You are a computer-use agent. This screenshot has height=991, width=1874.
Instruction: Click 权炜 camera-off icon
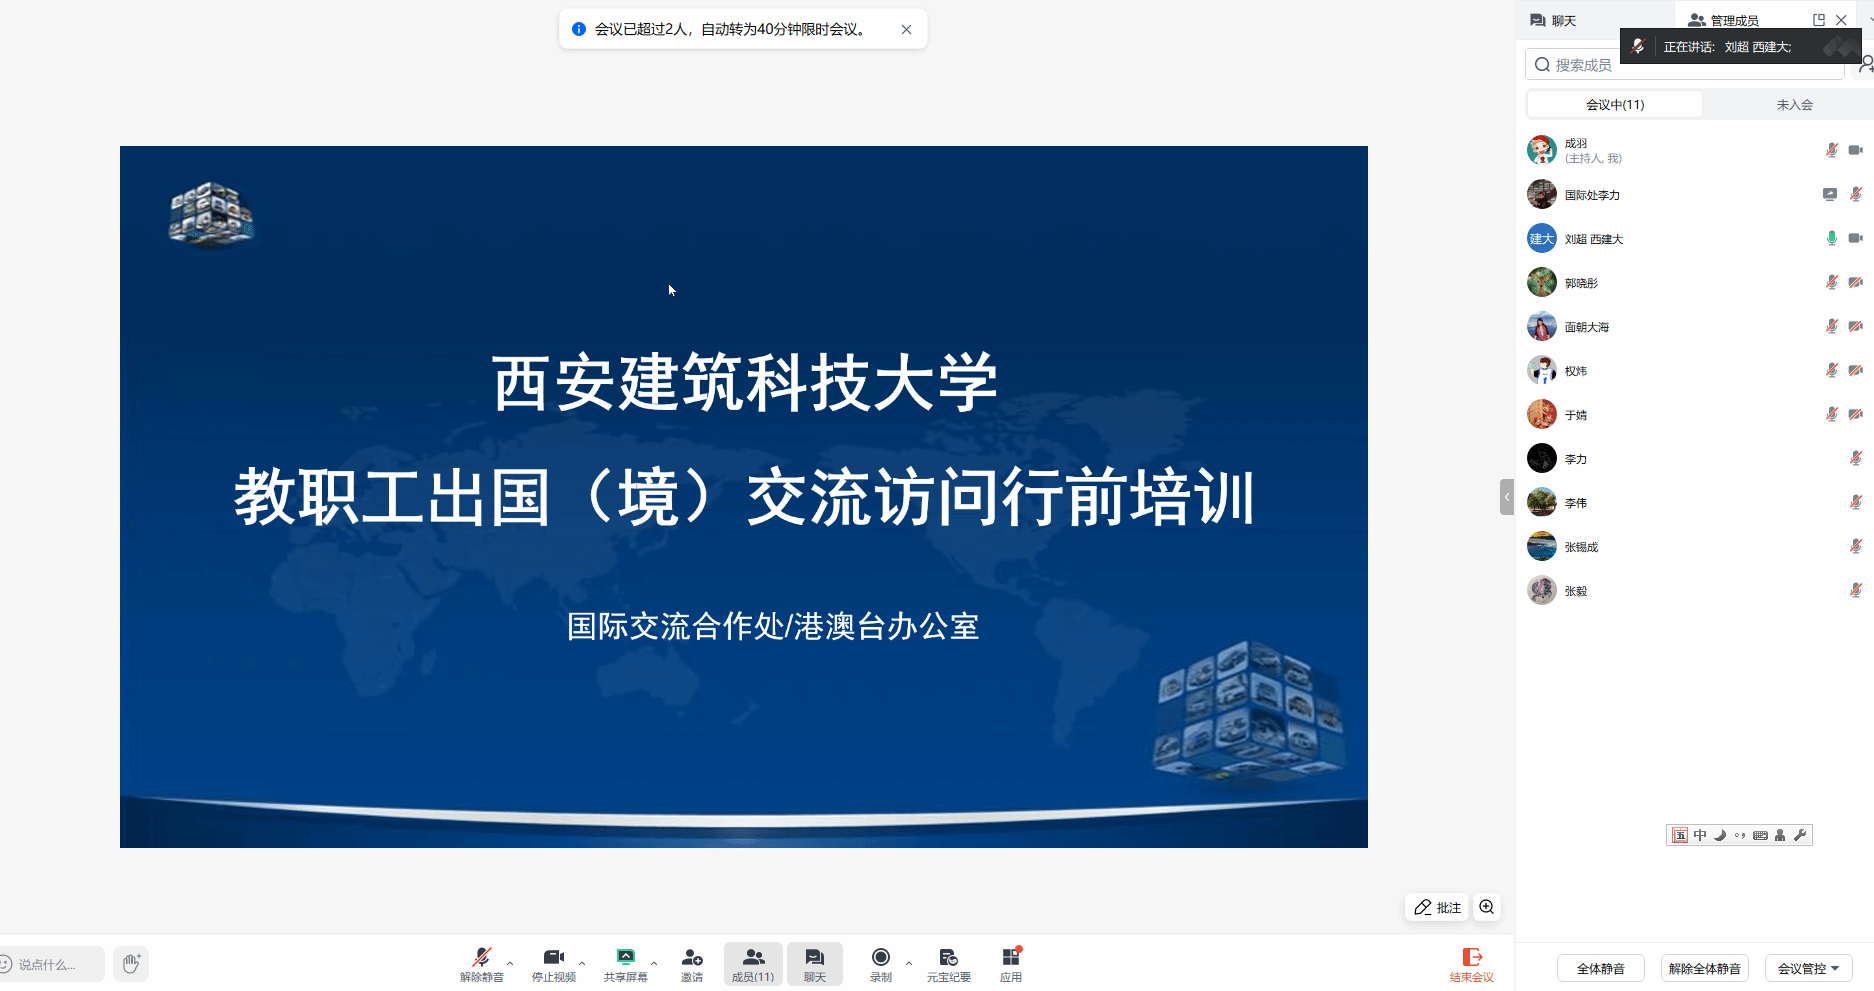(1855, 370)
